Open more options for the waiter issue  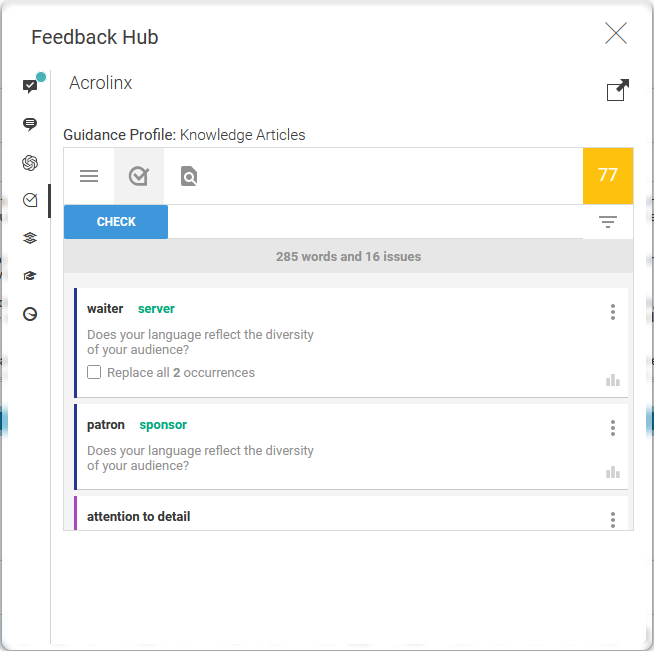click(x=613, y=312)
